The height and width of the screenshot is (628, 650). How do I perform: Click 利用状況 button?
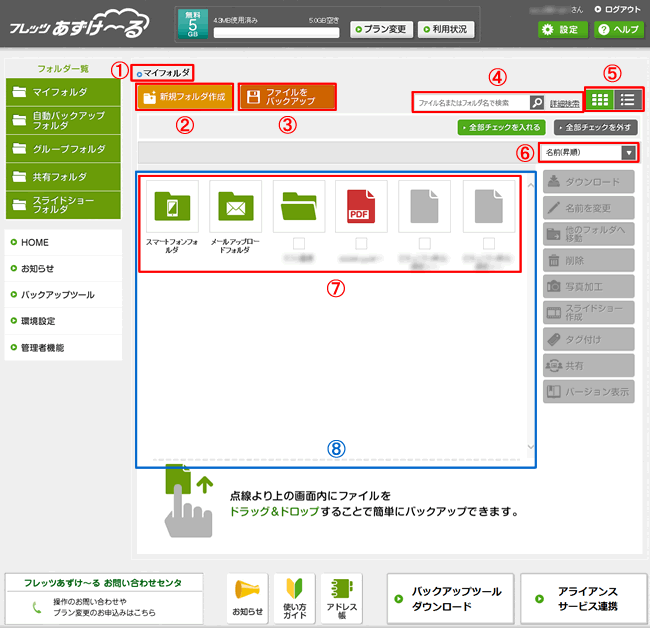(446, 29)
